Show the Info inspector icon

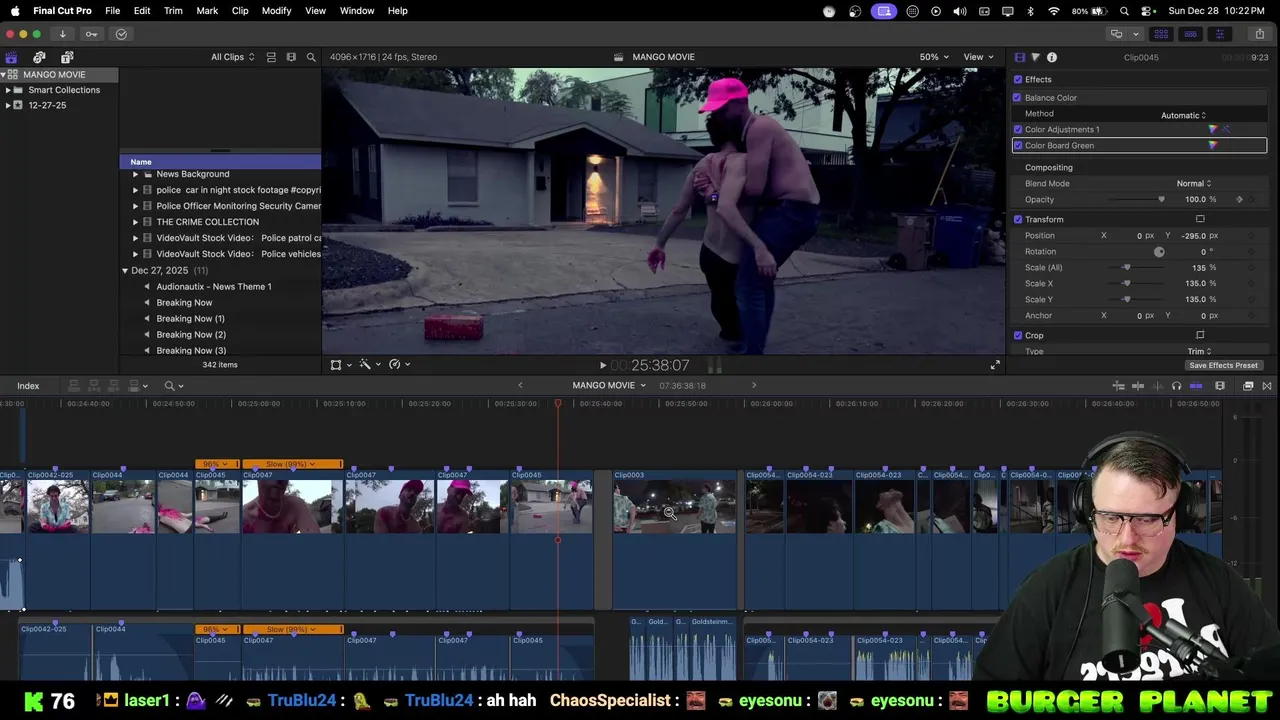click(1051, 57)
